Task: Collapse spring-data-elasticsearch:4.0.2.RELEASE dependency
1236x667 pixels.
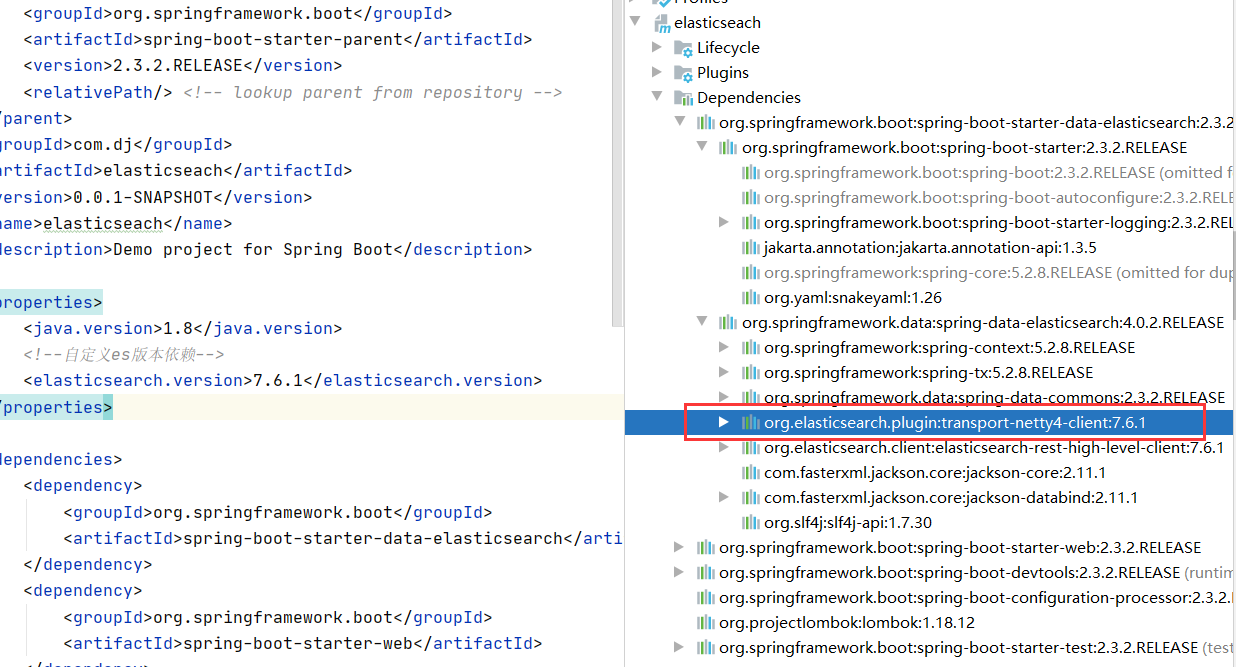Action: [702, 322]
